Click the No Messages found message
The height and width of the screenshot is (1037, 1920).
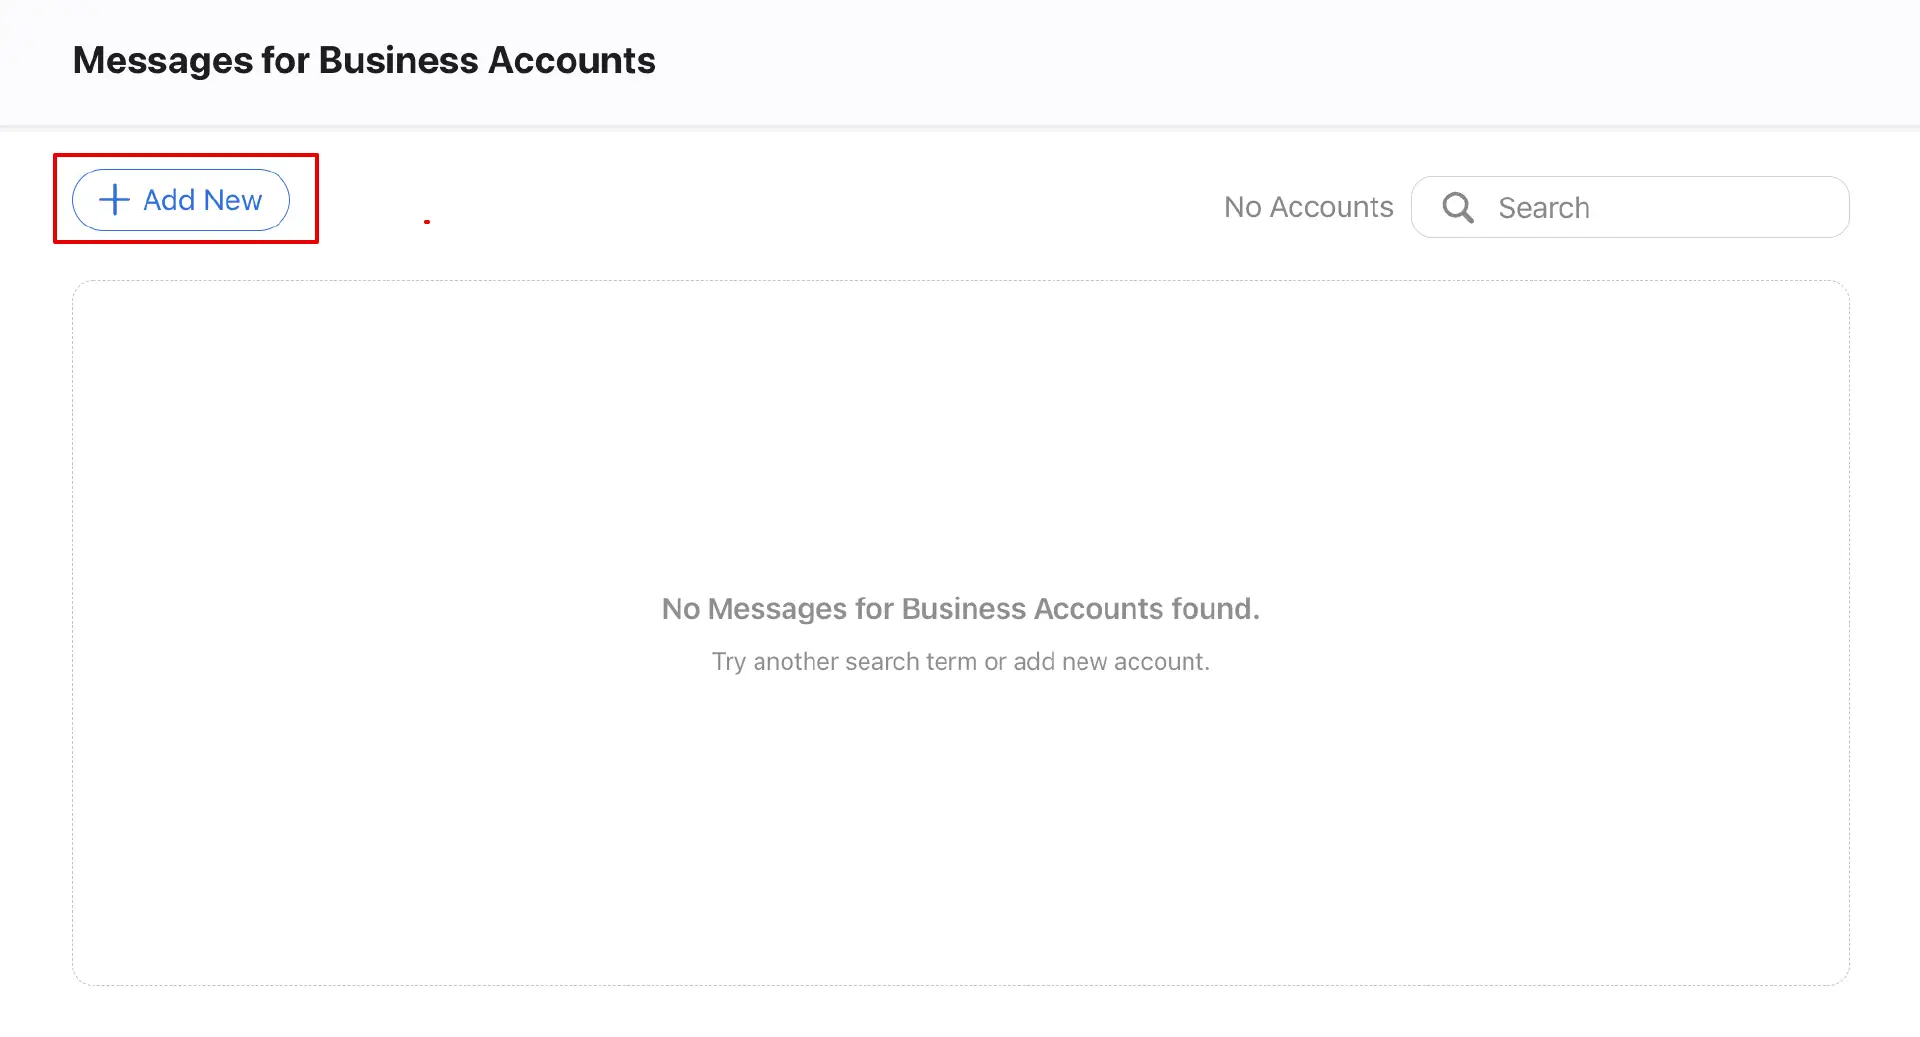(x=960, y=609)
